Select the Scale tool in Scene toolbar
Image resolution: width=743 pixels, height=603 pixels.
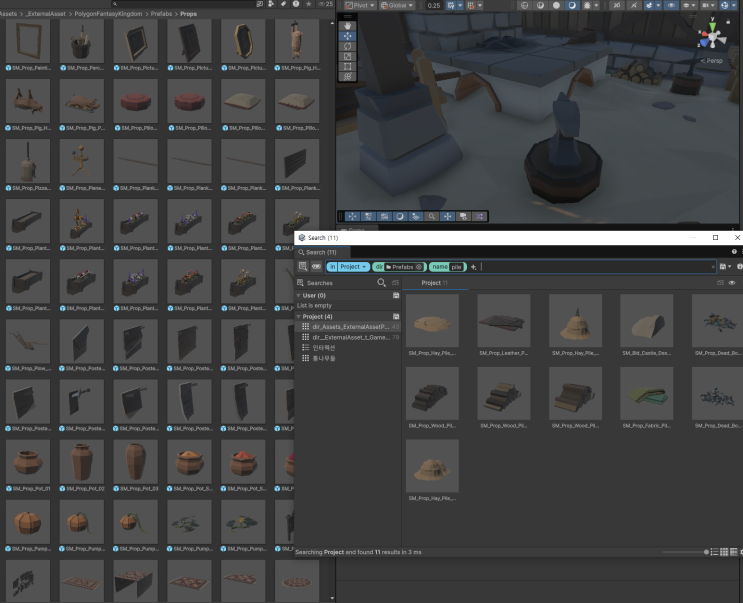(x=347, y=56)
